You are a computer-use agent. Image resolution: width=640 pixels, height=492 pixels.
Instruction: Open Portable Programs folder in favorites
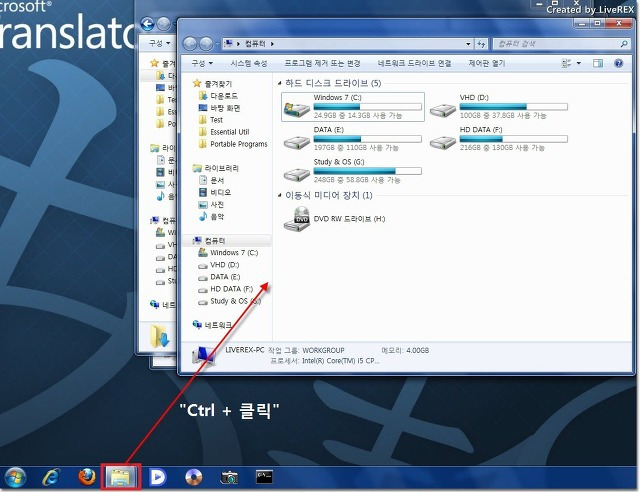pos(239,144)
